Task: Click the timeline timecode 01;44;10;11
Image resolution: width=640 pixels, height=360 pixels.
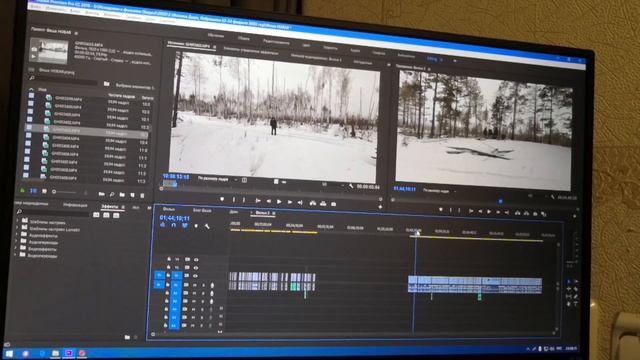Action: [175, 218]
